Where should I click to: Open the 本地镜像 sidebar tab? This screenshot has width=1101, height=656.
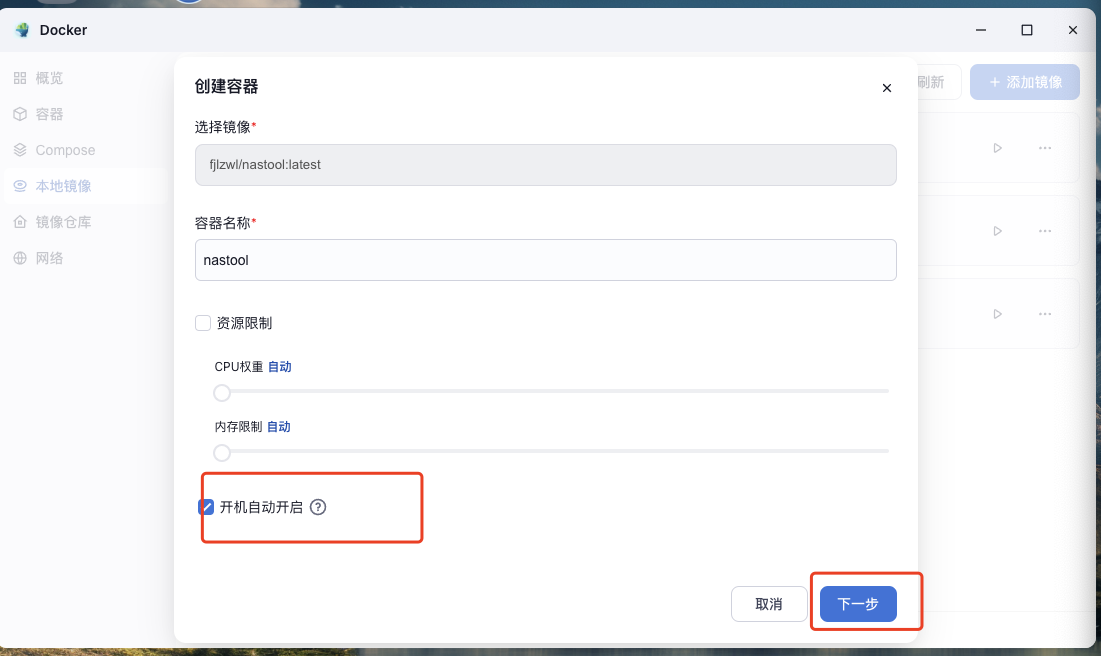pos(63,186)
